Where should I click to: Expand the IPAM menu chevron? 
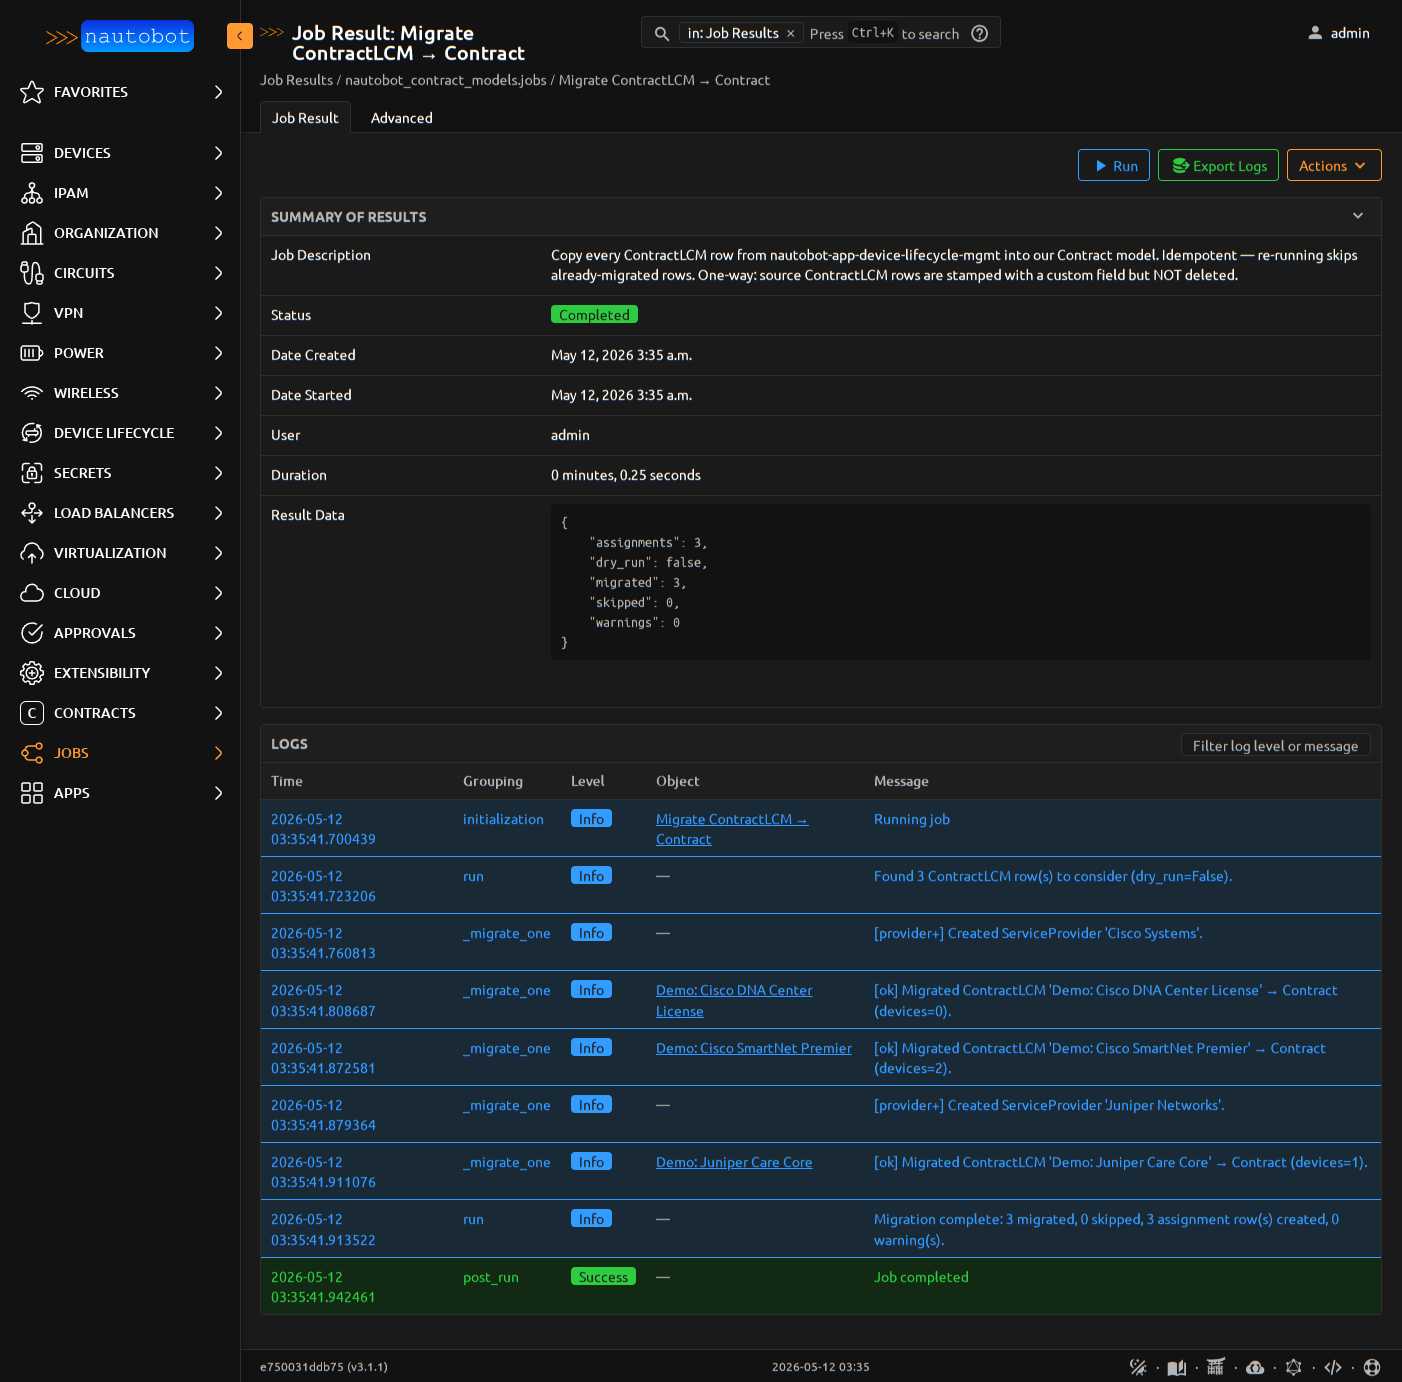pyautogui.click(x=219, y=193)
